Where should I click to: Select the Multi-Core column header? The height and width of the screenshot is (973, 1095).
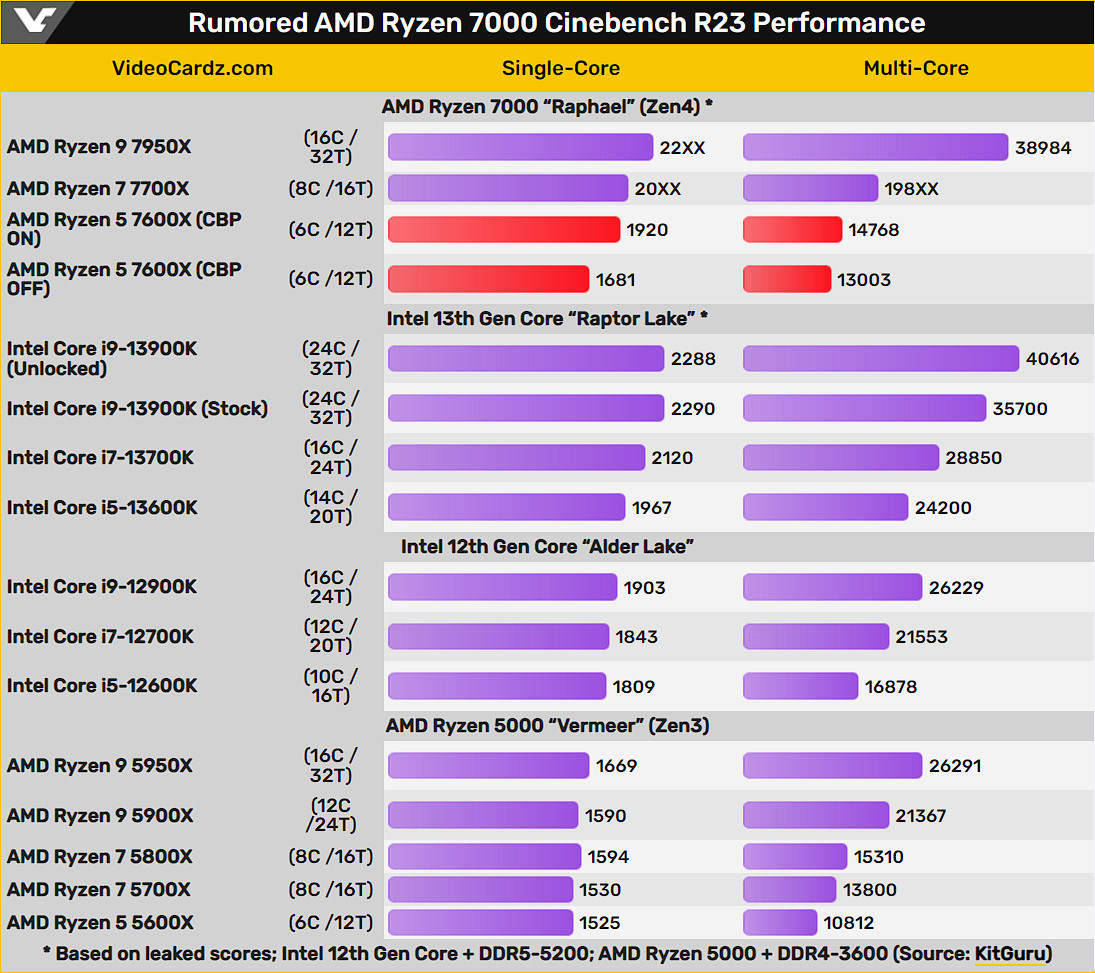pos(916,68)
